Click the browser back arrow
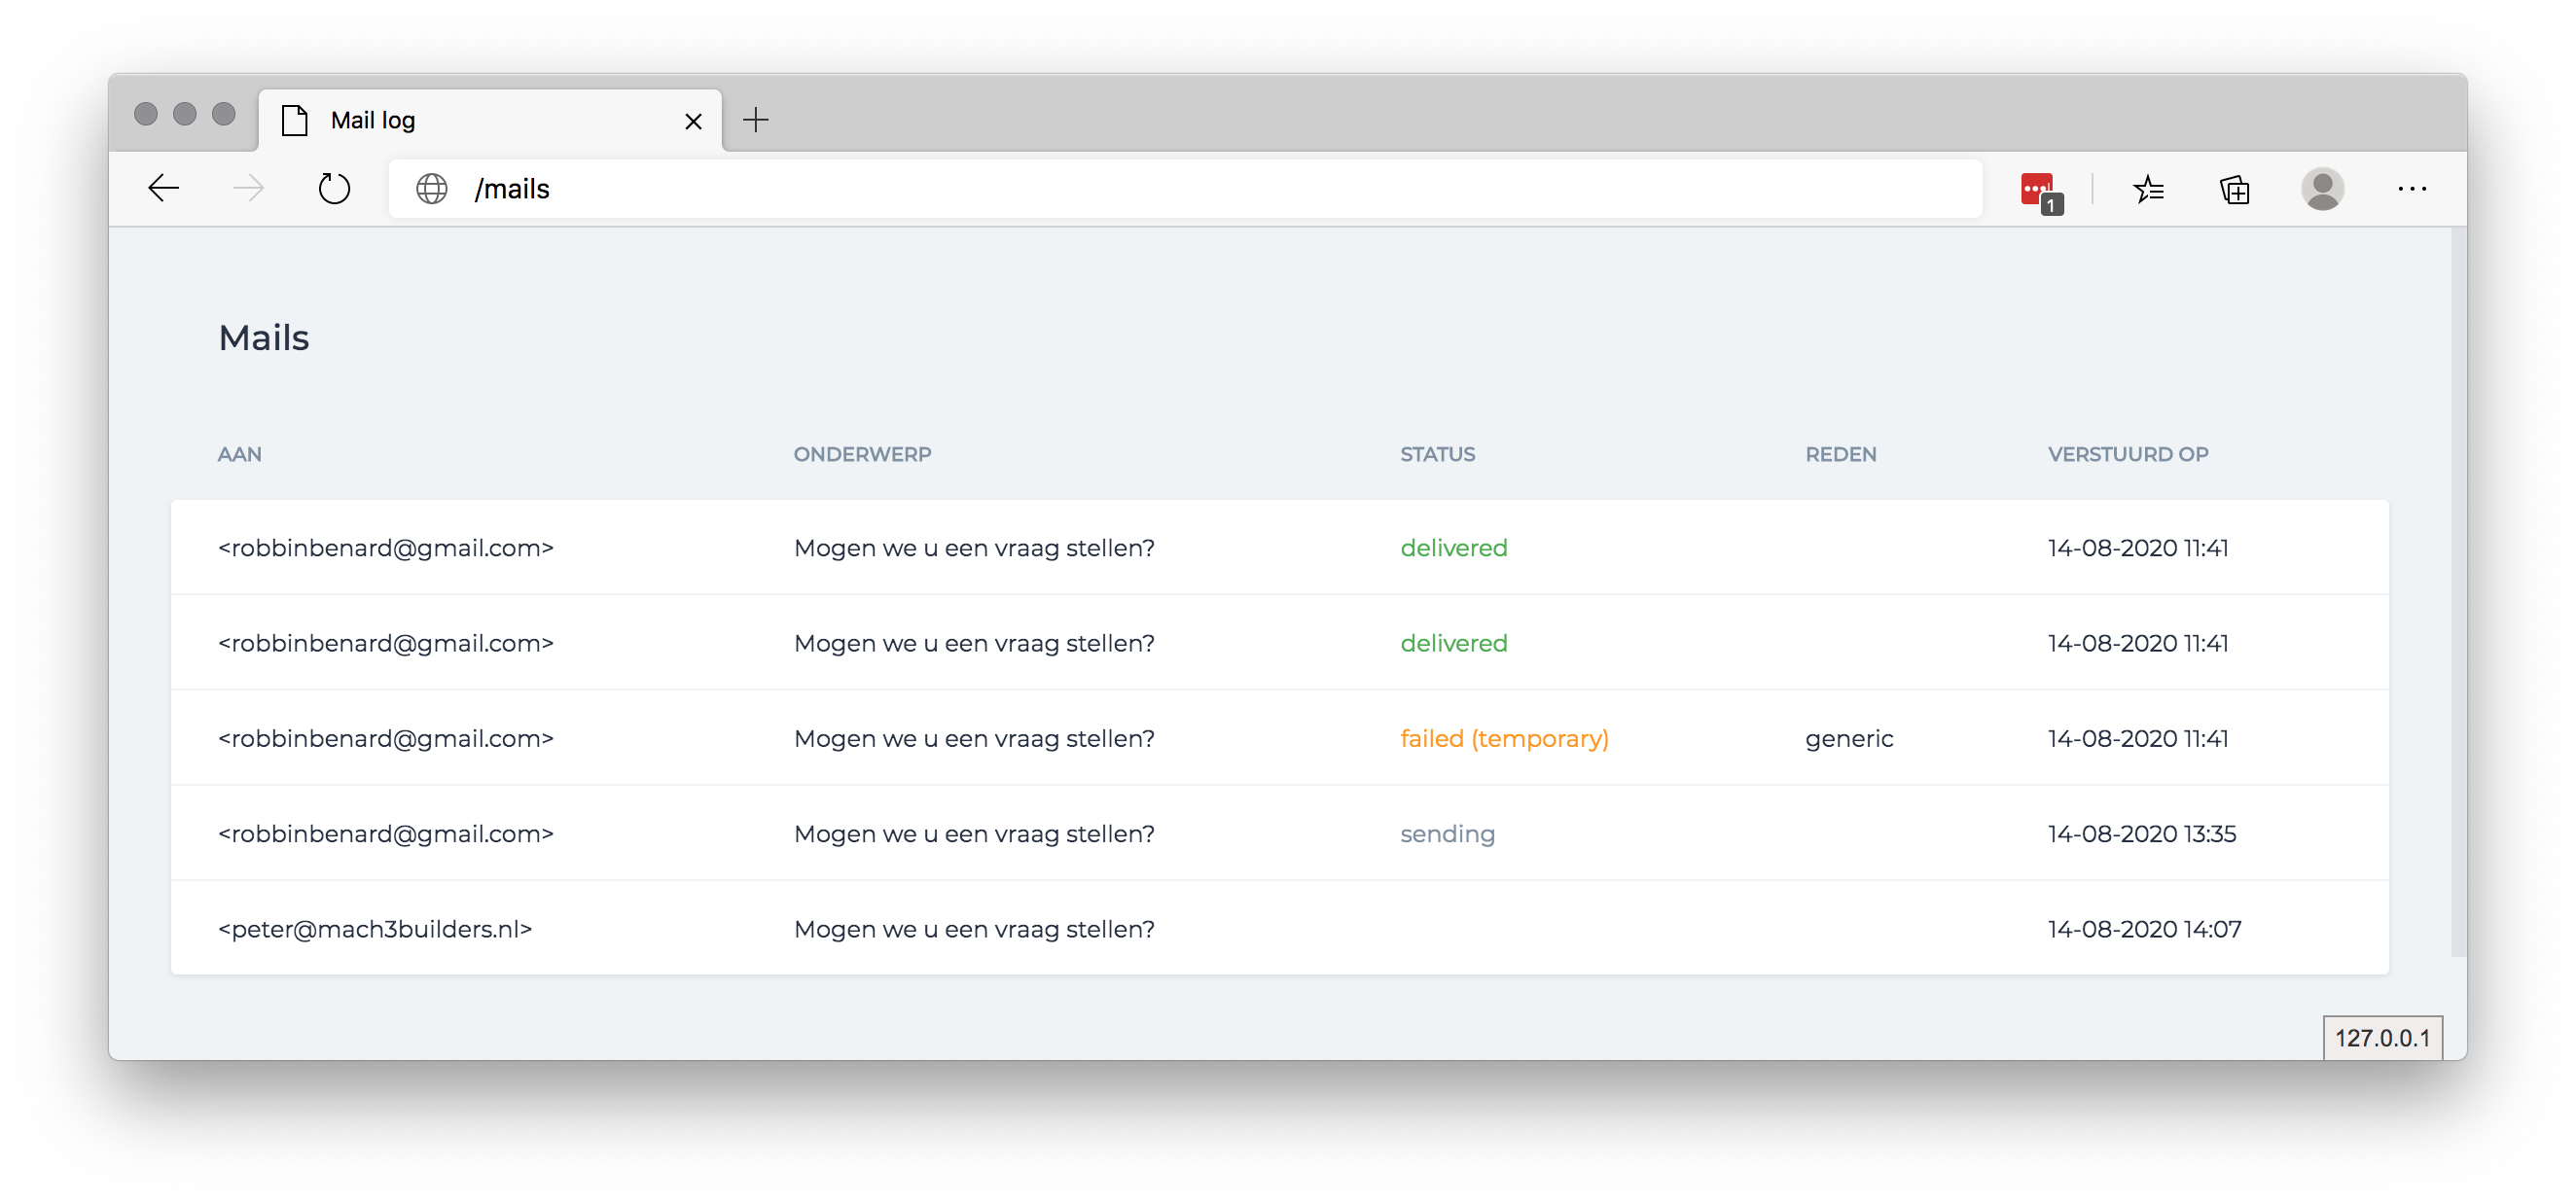 163,189
